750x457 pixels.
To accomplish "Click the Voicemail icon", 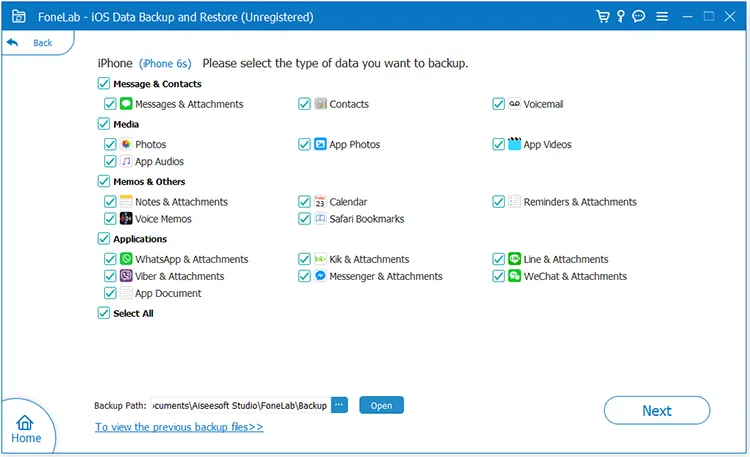I will point(515,103).
